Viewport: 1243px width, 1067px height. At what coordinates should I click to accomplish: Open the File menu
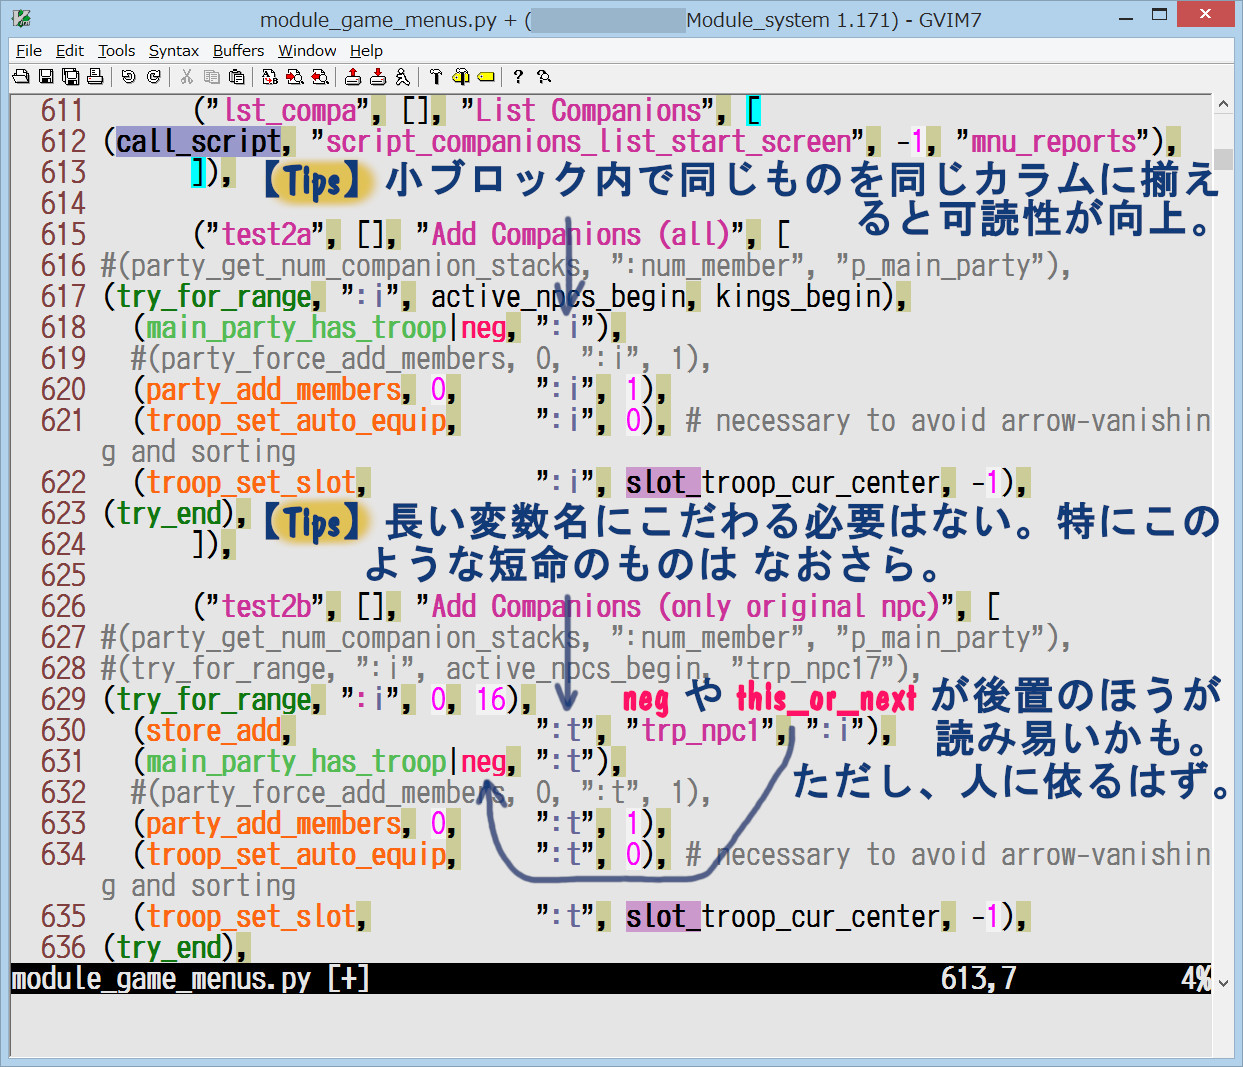click(29, 50)
